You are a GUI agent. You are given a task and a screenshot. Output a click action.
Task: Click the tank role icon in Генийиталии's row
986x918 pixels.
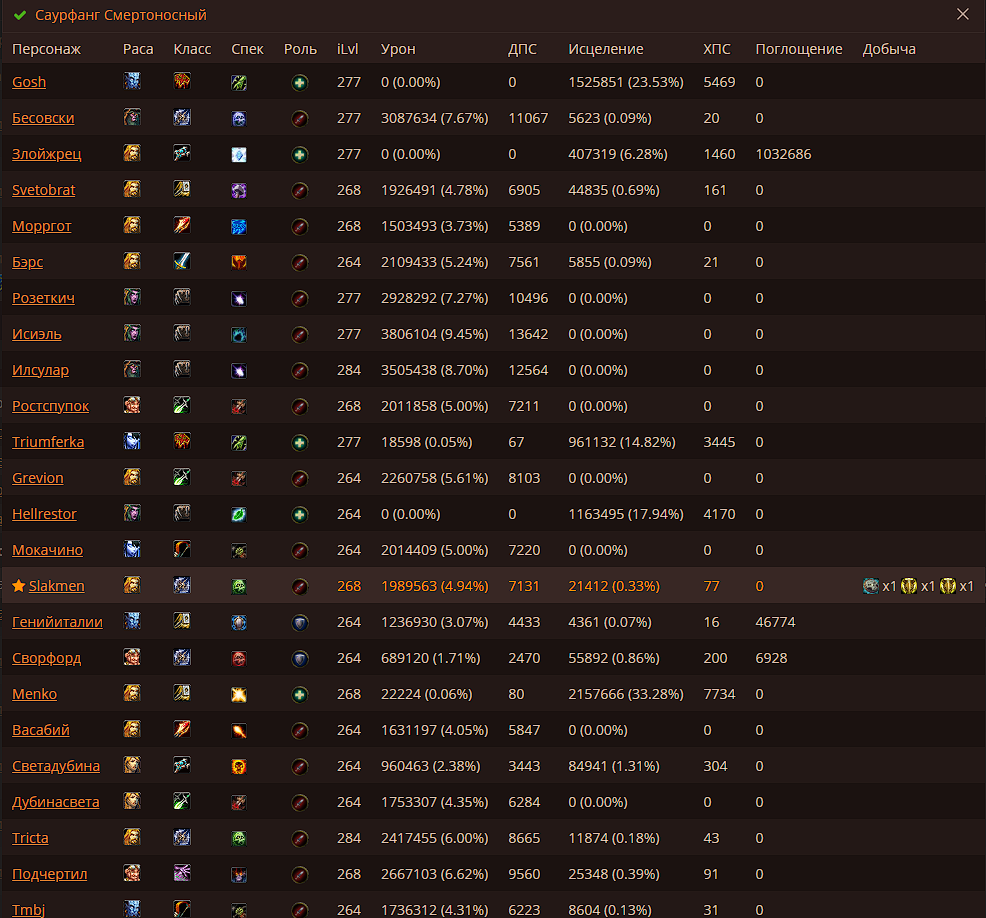pyautogui.click(x=299, y=623)
